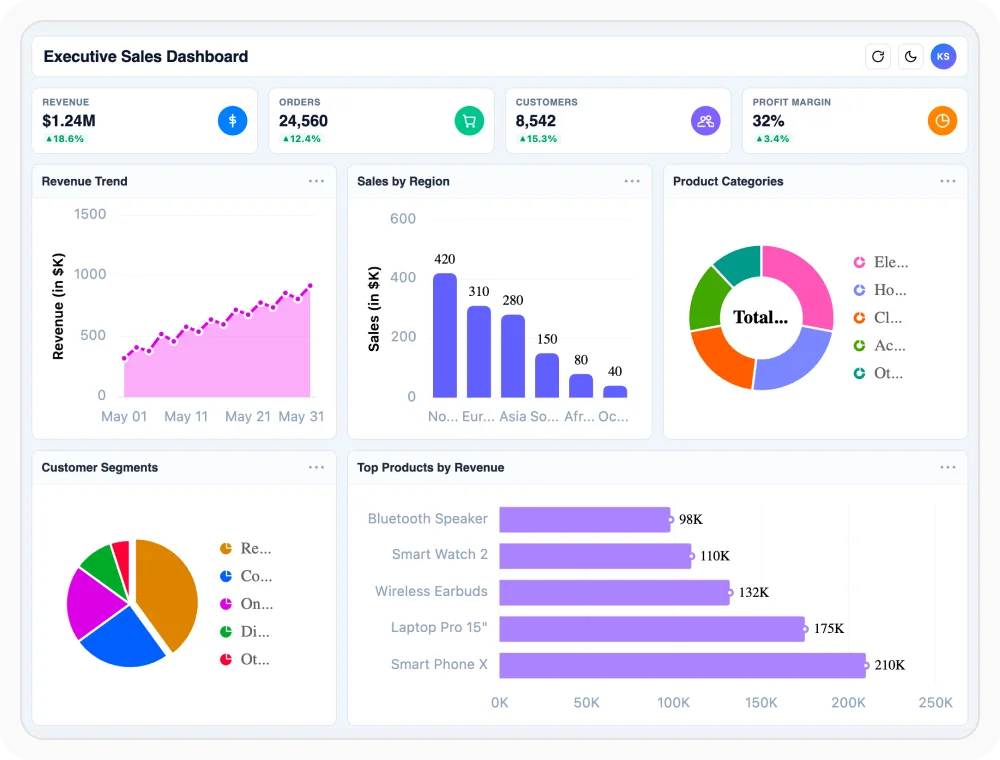Click the green donut chart segment

click(x=708, y=298)
